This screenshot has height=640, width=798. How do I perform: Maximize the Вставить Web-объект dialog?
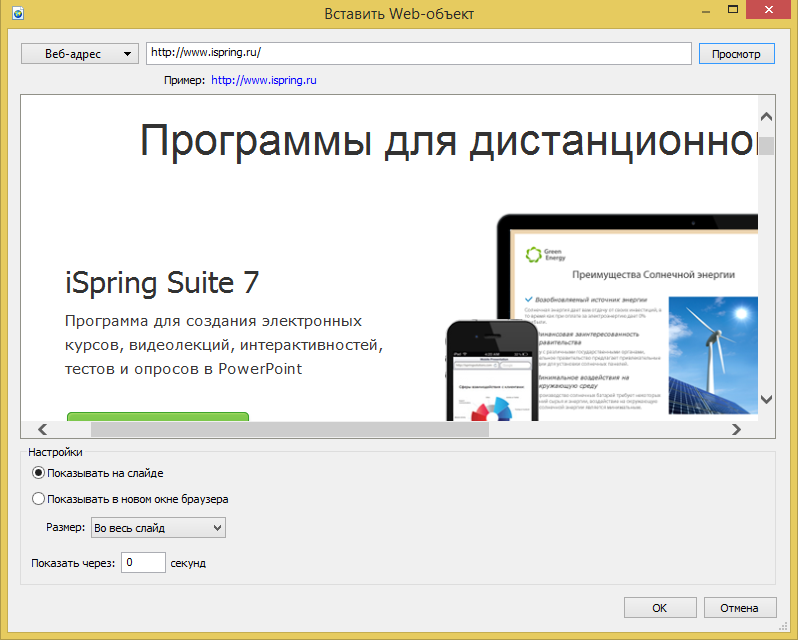(x=733, y=10)
